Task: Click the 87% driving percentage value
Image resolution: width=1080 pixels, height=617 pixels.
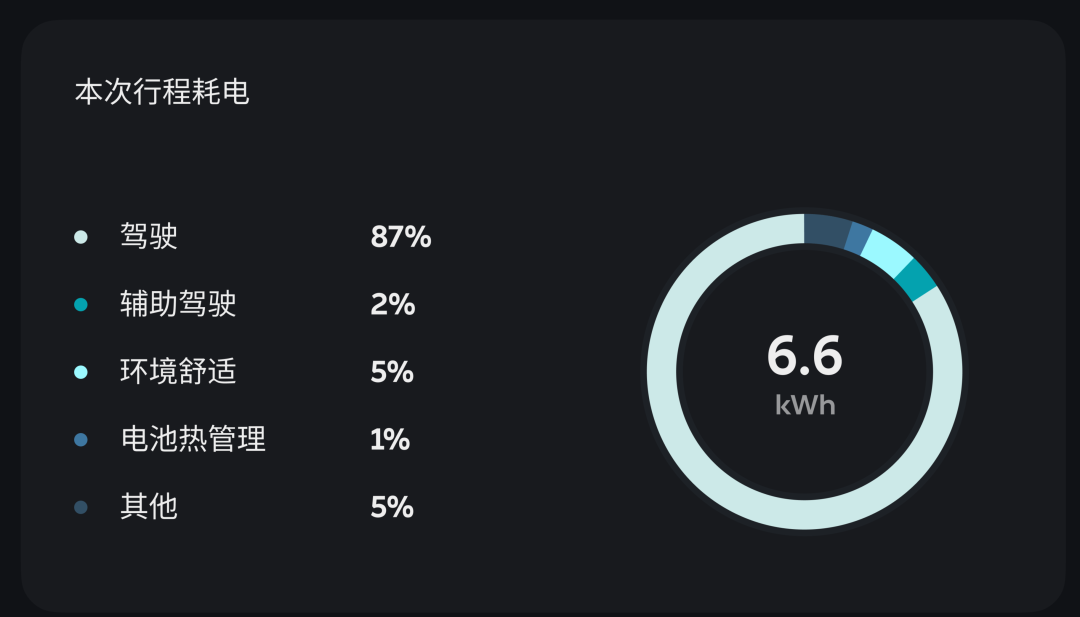Action: coord(400,237)
